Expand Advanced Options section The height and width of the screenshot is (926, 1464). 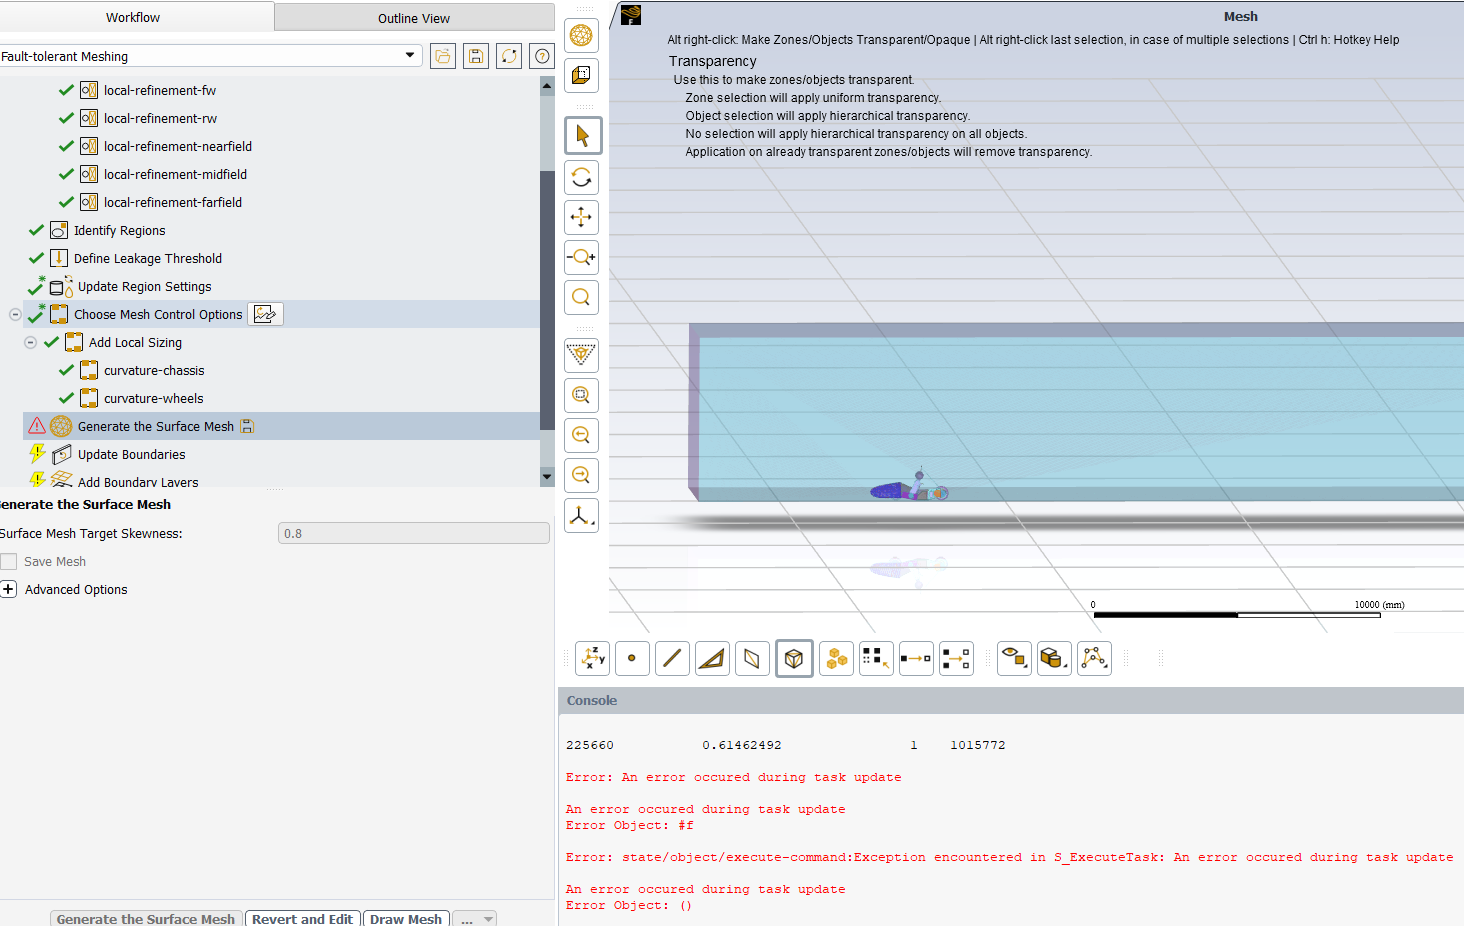coord(9,590)
